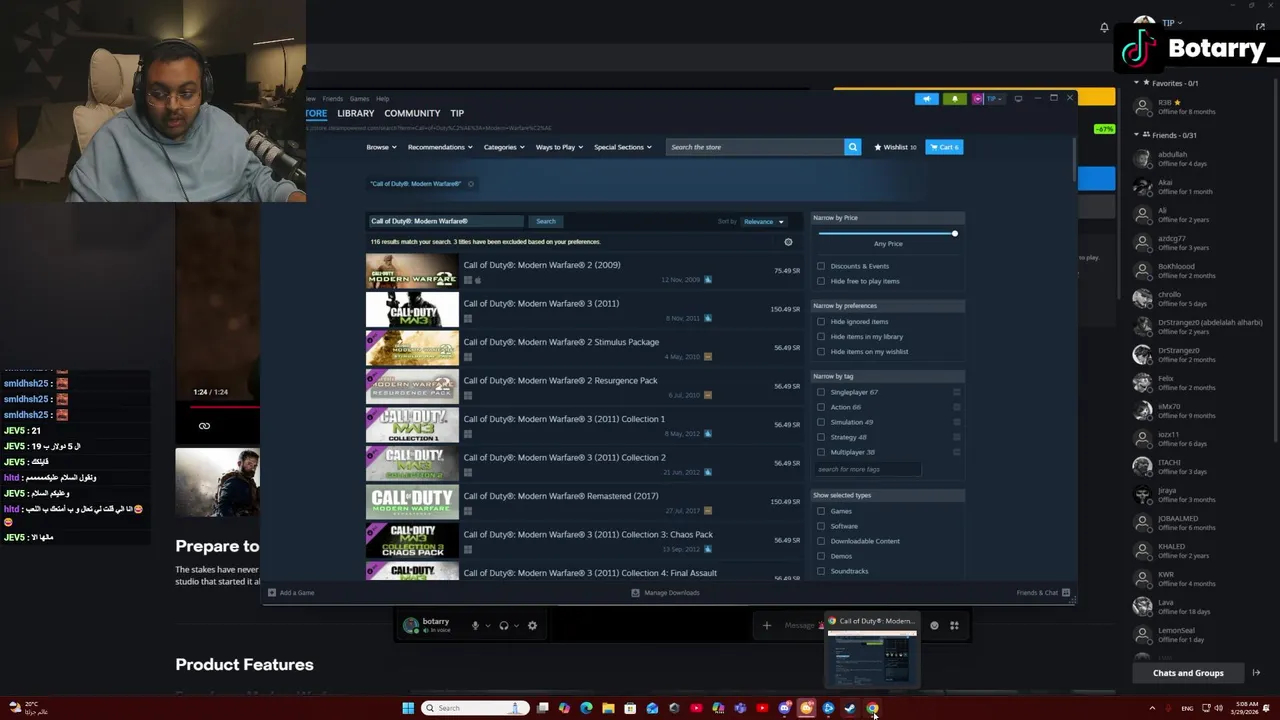The height and width of the screenshot is (720, 1280).
Task: Open the TIP profile tab
Action: coord(457,113)
